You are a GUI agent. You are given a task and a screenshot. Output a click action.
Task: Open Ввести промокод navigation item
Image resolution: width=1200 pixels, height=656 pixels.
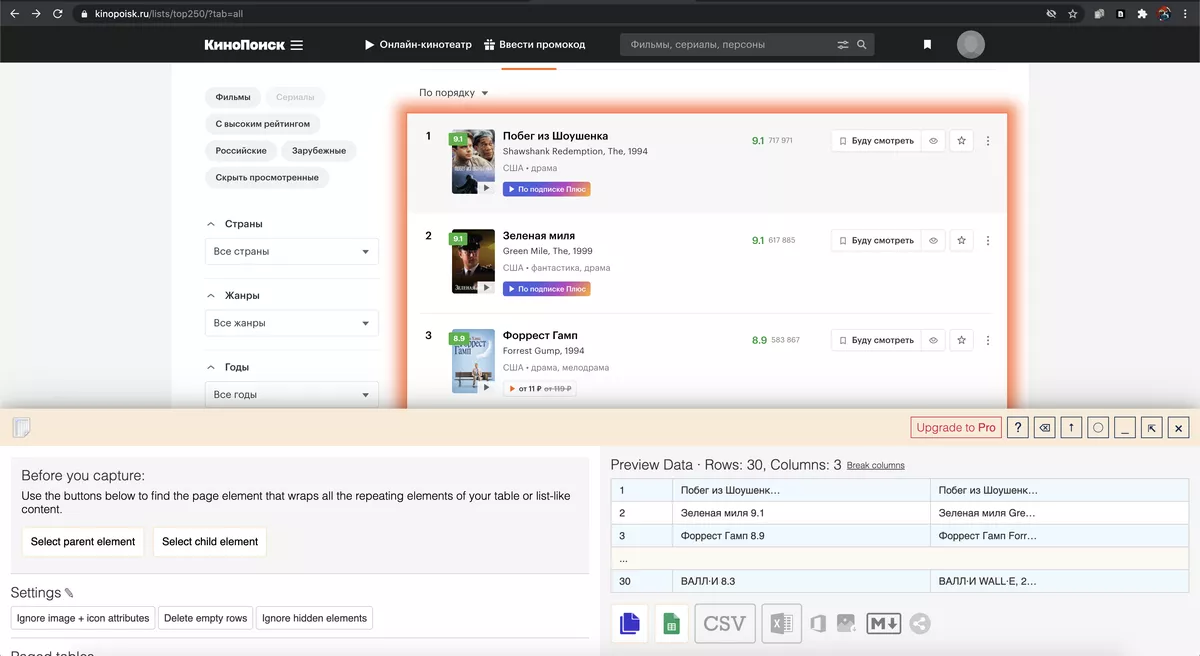pyautogui.click(x=535, y=45)
